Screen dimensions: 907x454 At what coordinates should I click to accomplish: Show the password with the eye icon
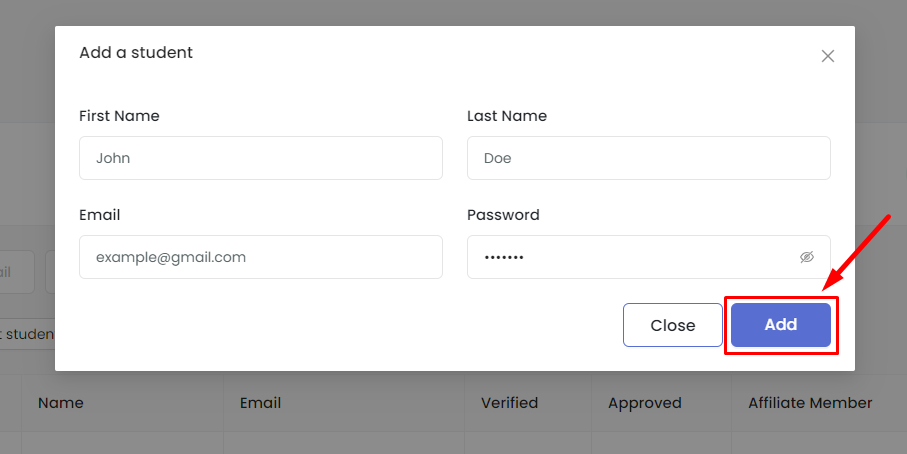(807, 257)
